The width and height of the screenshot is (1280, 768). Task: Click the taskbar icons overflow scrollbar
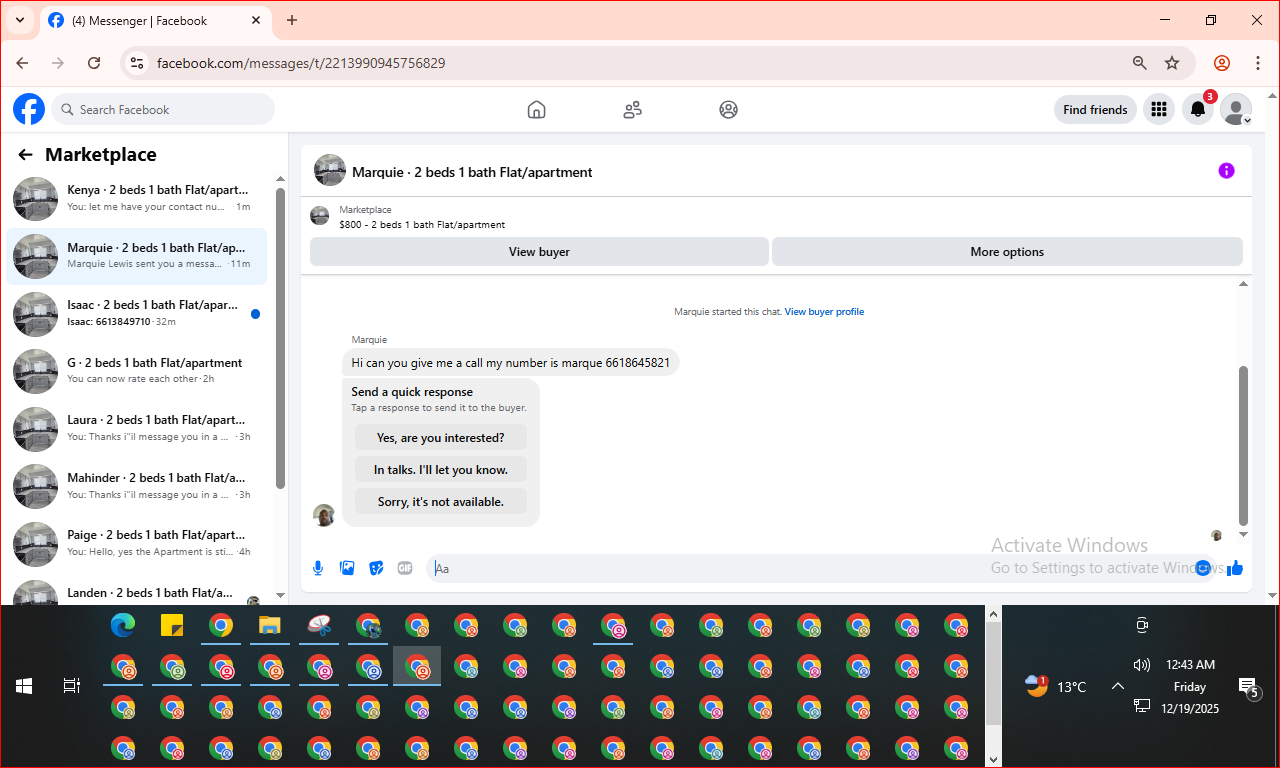click(x=993, y=673)
